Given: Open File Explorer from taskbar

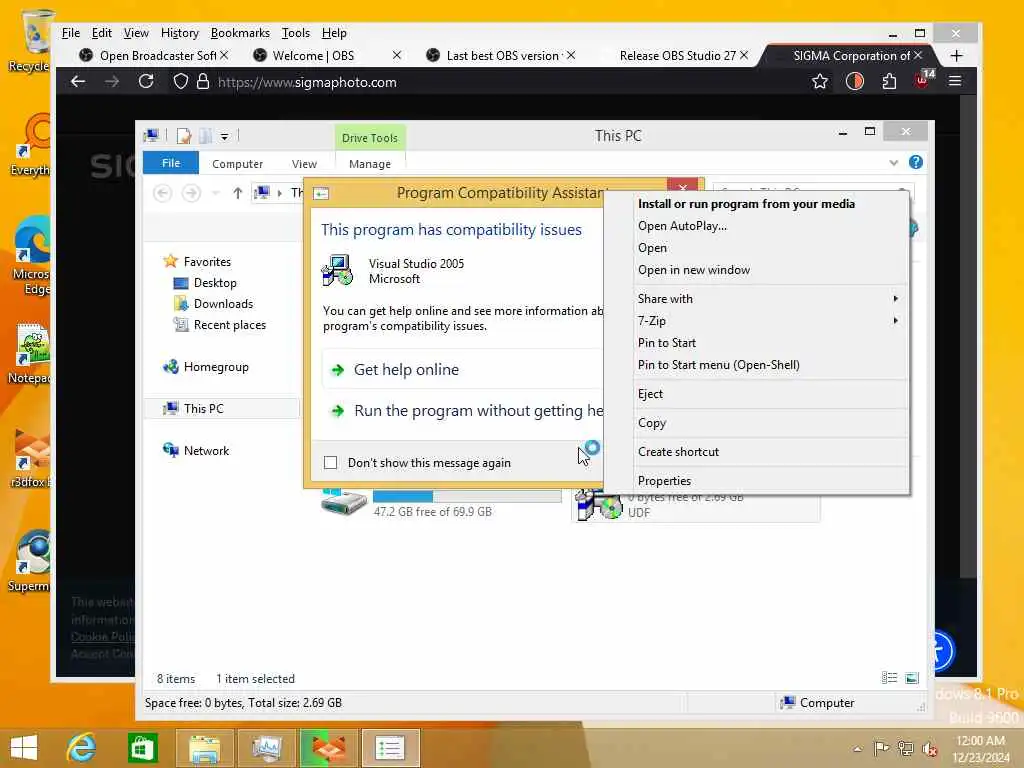Looking at the screenshot, I should [x=204, y=748].
